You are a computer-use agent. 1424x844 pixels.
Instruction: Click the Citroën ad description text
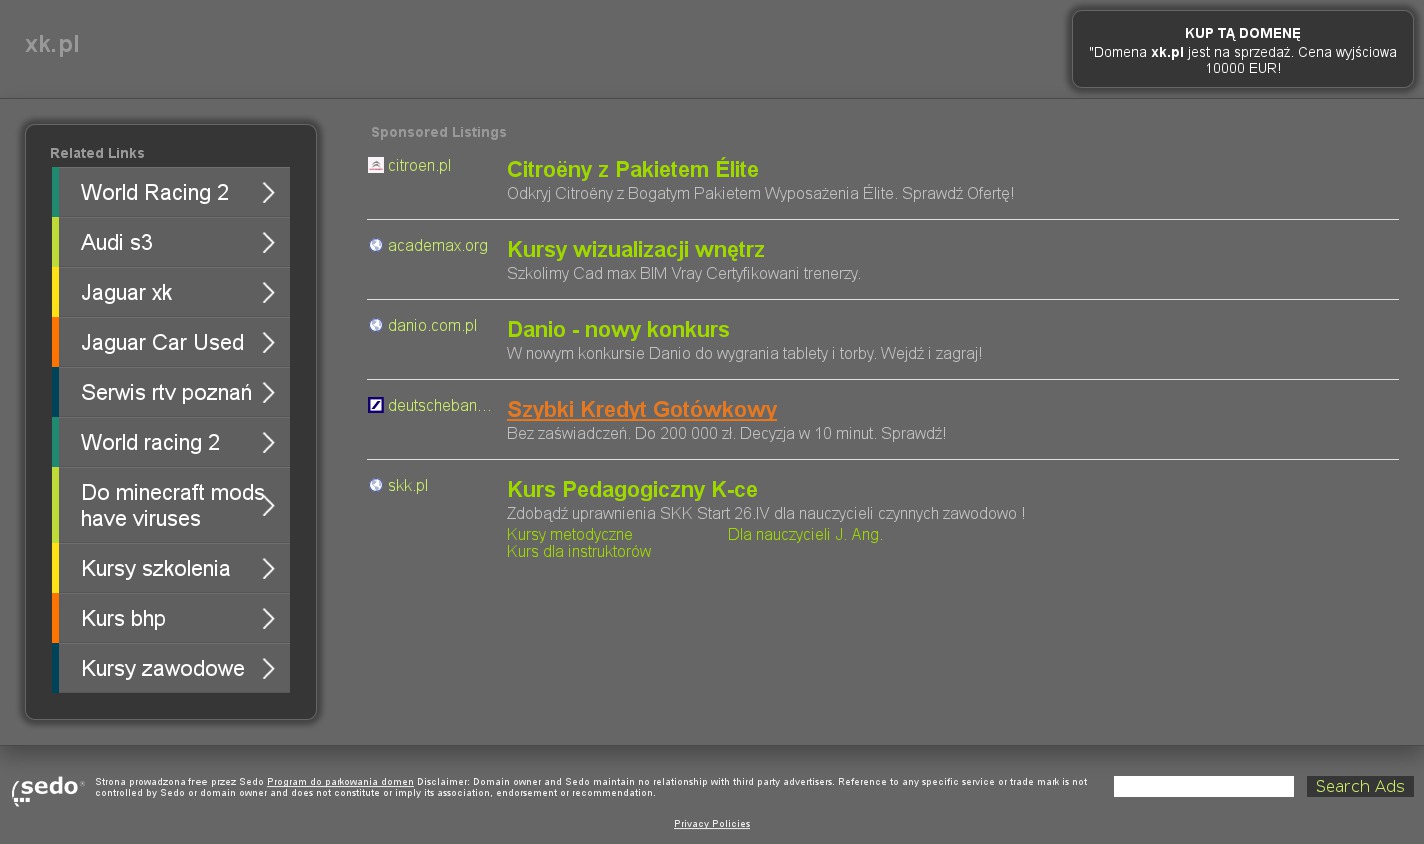pos(760,194)
